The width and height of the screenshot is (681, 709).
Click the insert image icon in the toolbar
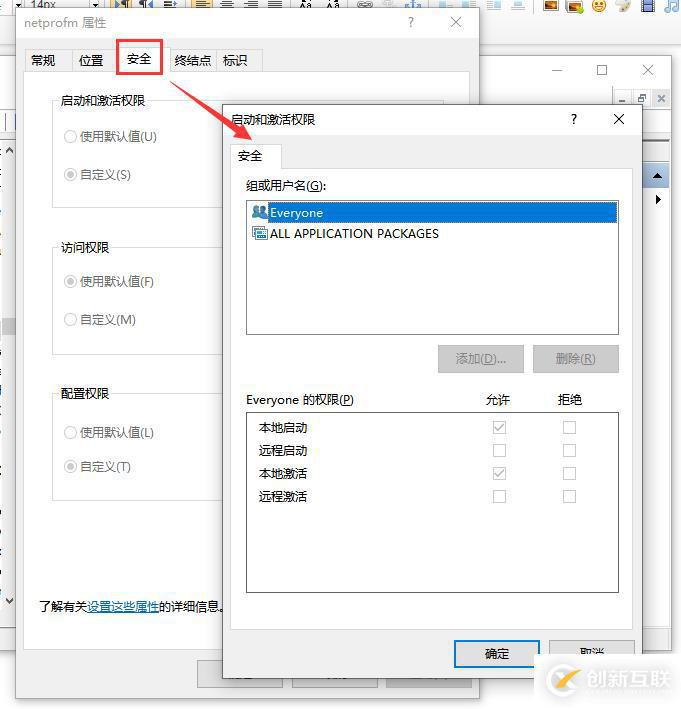(x=550, y=6)
